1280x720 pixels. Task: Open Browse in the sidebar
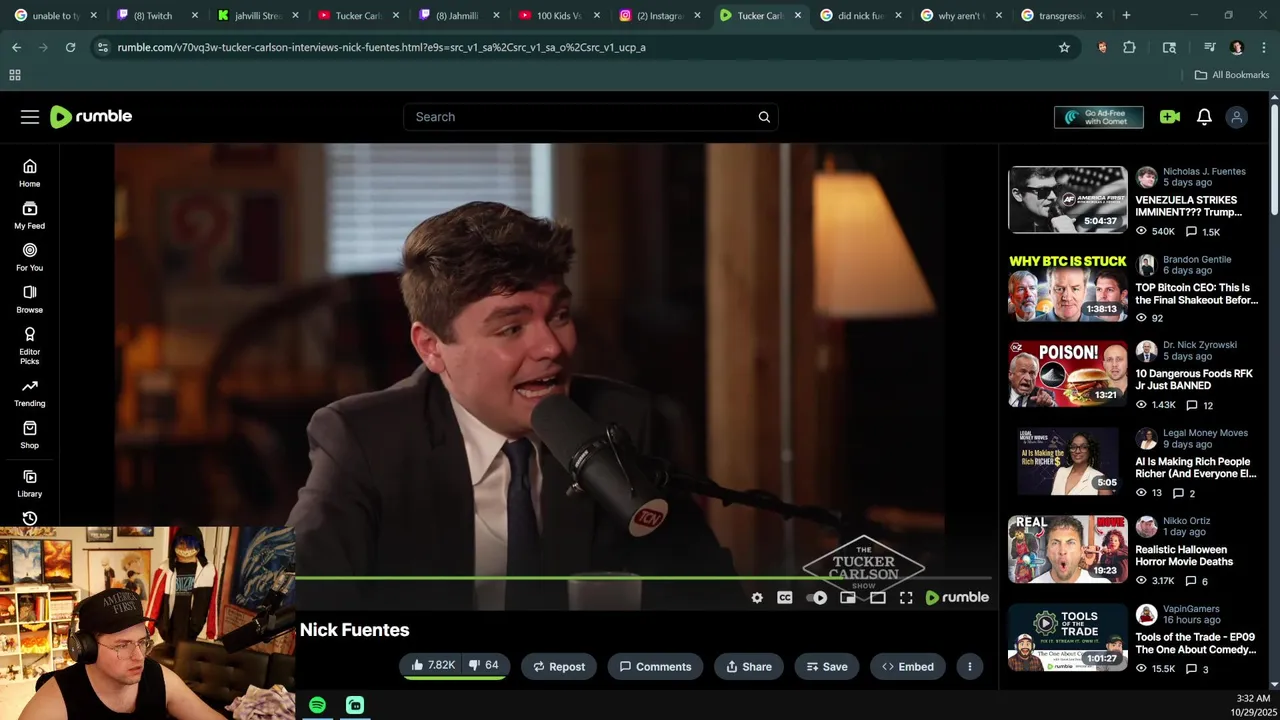tap(30, 299)
